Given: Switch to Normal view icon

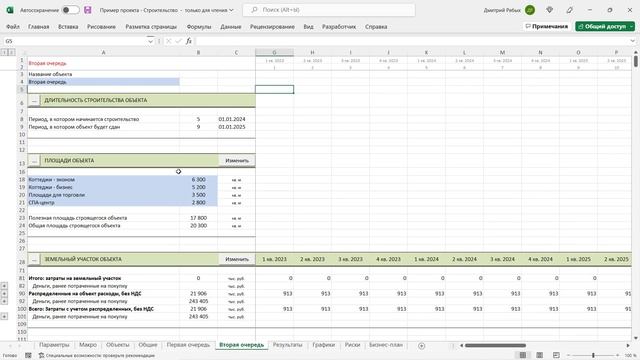Looking at the screenshot, I should point(522,355).
